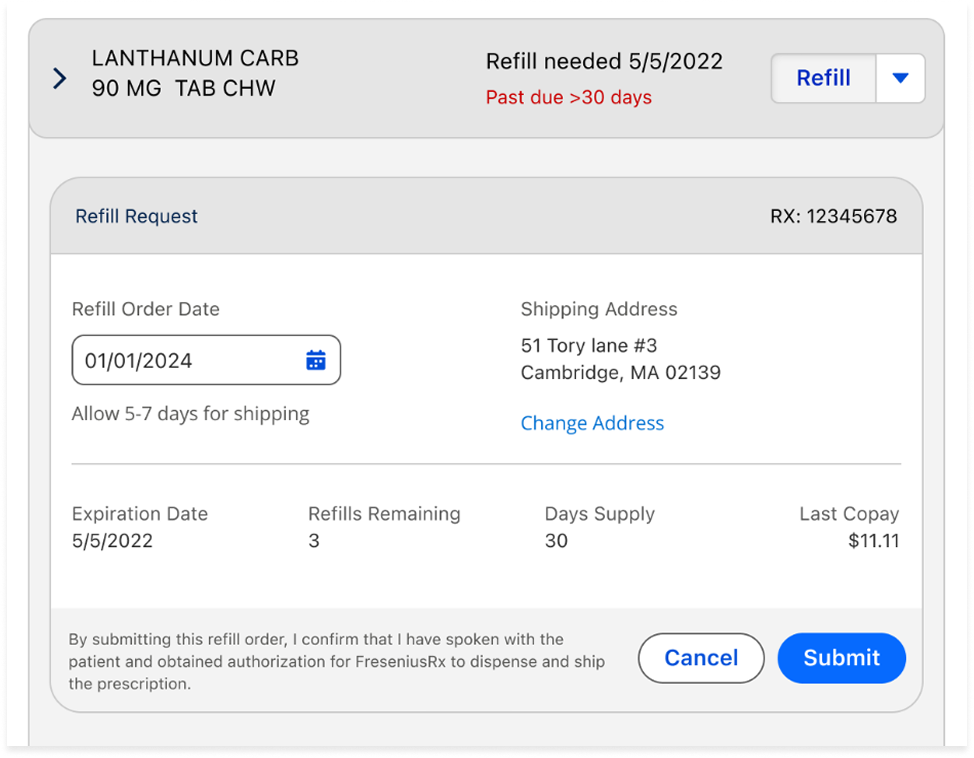Open the calendar date picker icon
974x758 pixels.
click(316, 360)
